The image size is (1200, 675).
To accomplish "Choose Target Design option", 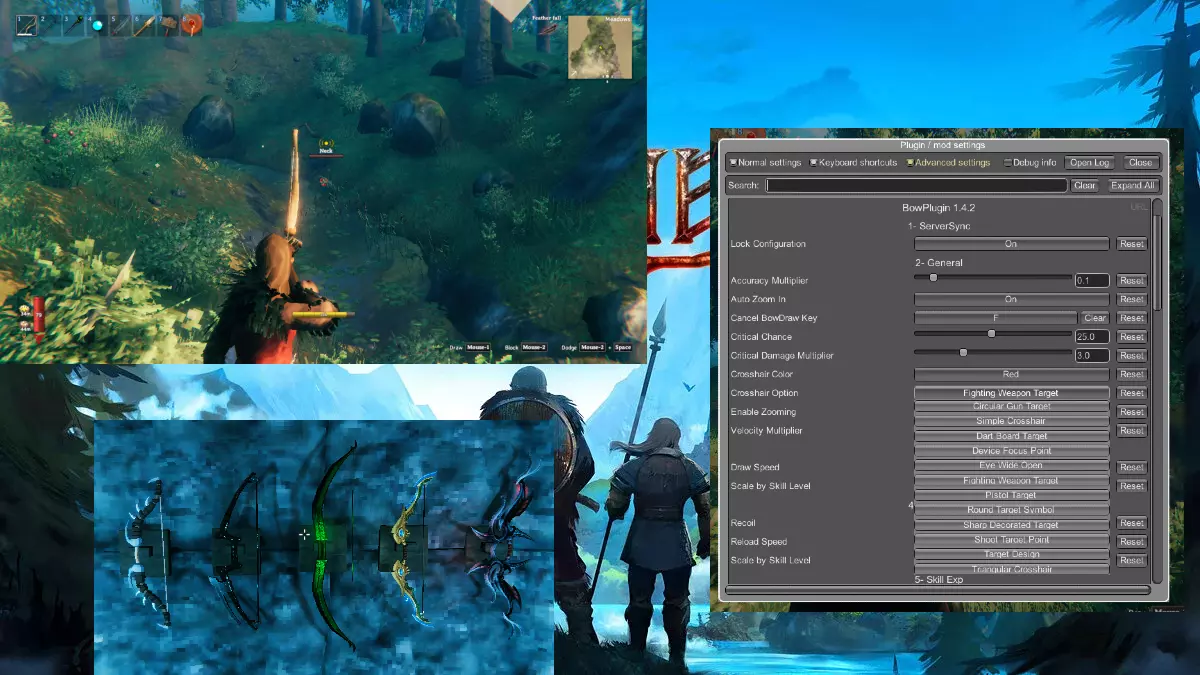I will coord(1011,554).
